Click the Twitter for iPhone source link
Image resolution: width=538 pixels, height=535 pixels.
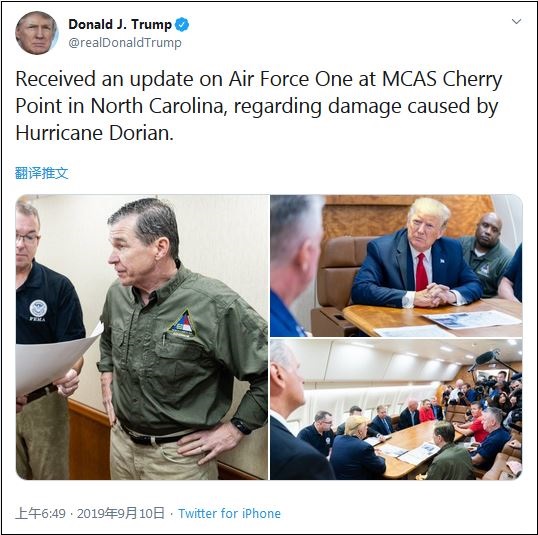(229, 513)
